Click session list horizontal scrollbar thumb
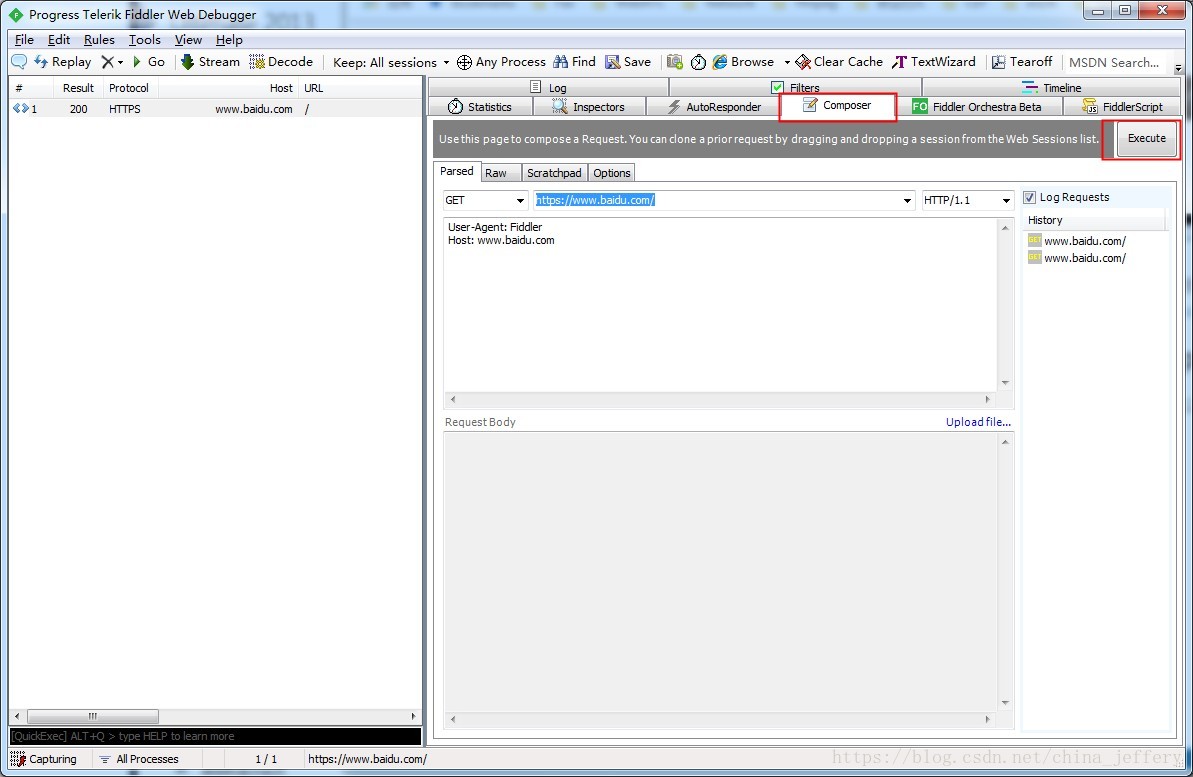Screen dimensions: 1193x777 (x=93, y=716)
